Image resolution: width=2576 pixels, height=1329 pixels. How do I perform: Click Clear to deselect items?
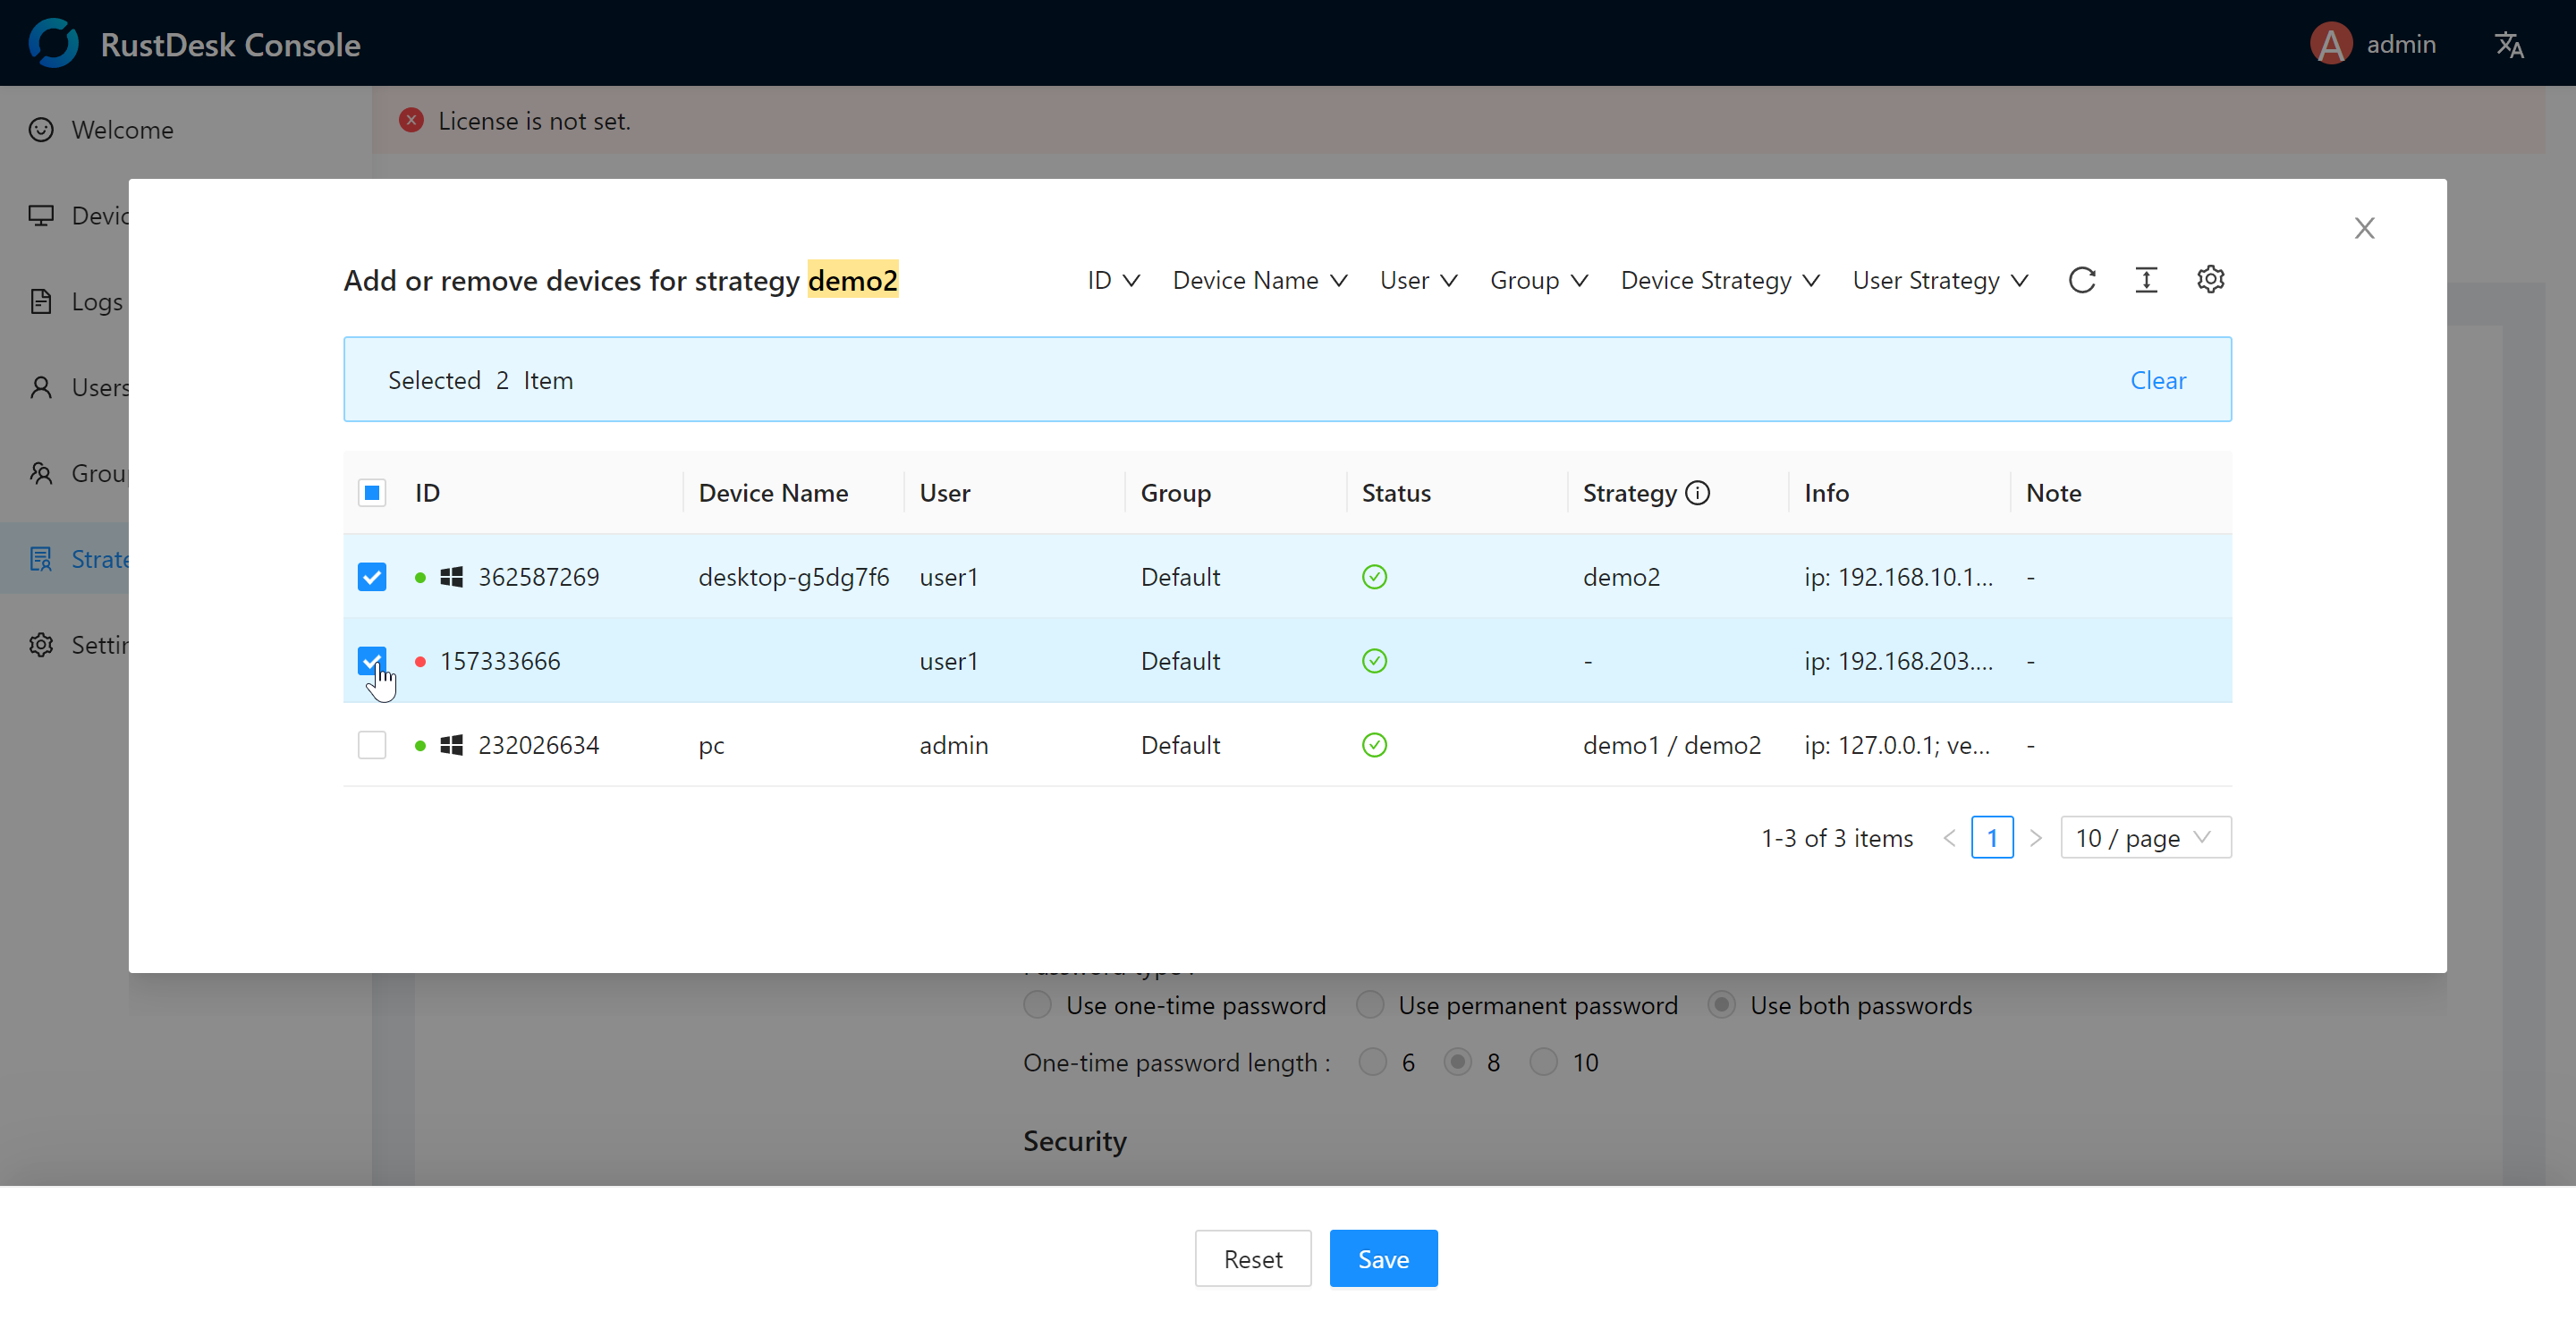coord(2157,380)
